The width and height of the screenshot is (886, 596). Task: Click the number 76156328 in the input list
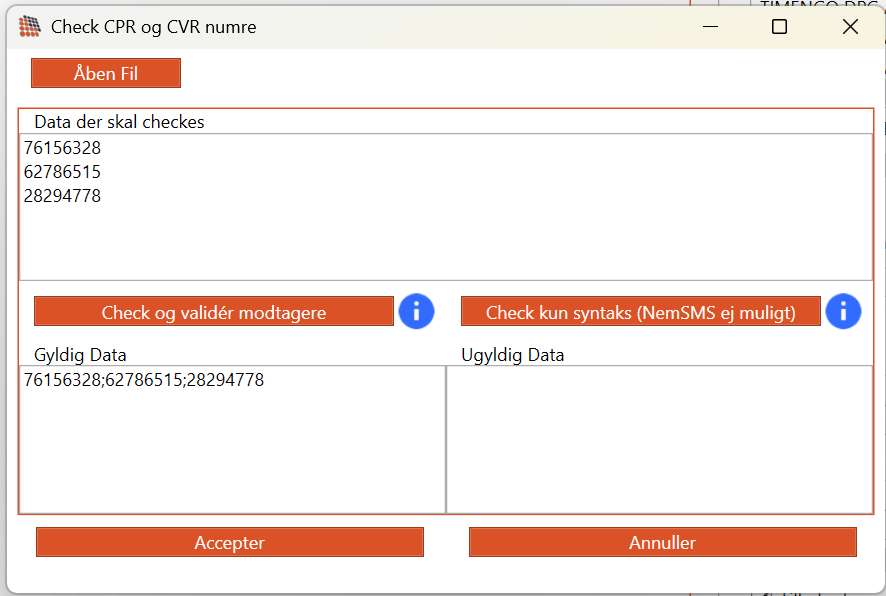click(62, 148)
